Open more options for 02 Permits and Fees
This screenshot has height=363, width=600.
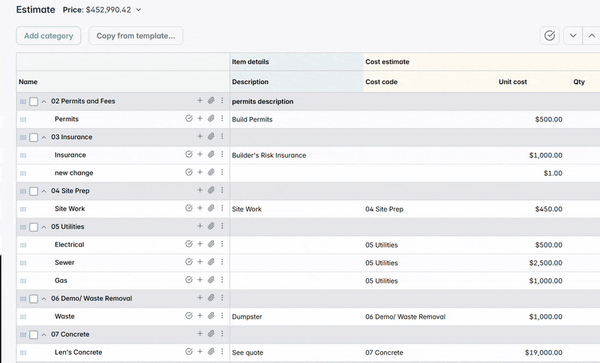pyautogui.click(x=222, y=100)
